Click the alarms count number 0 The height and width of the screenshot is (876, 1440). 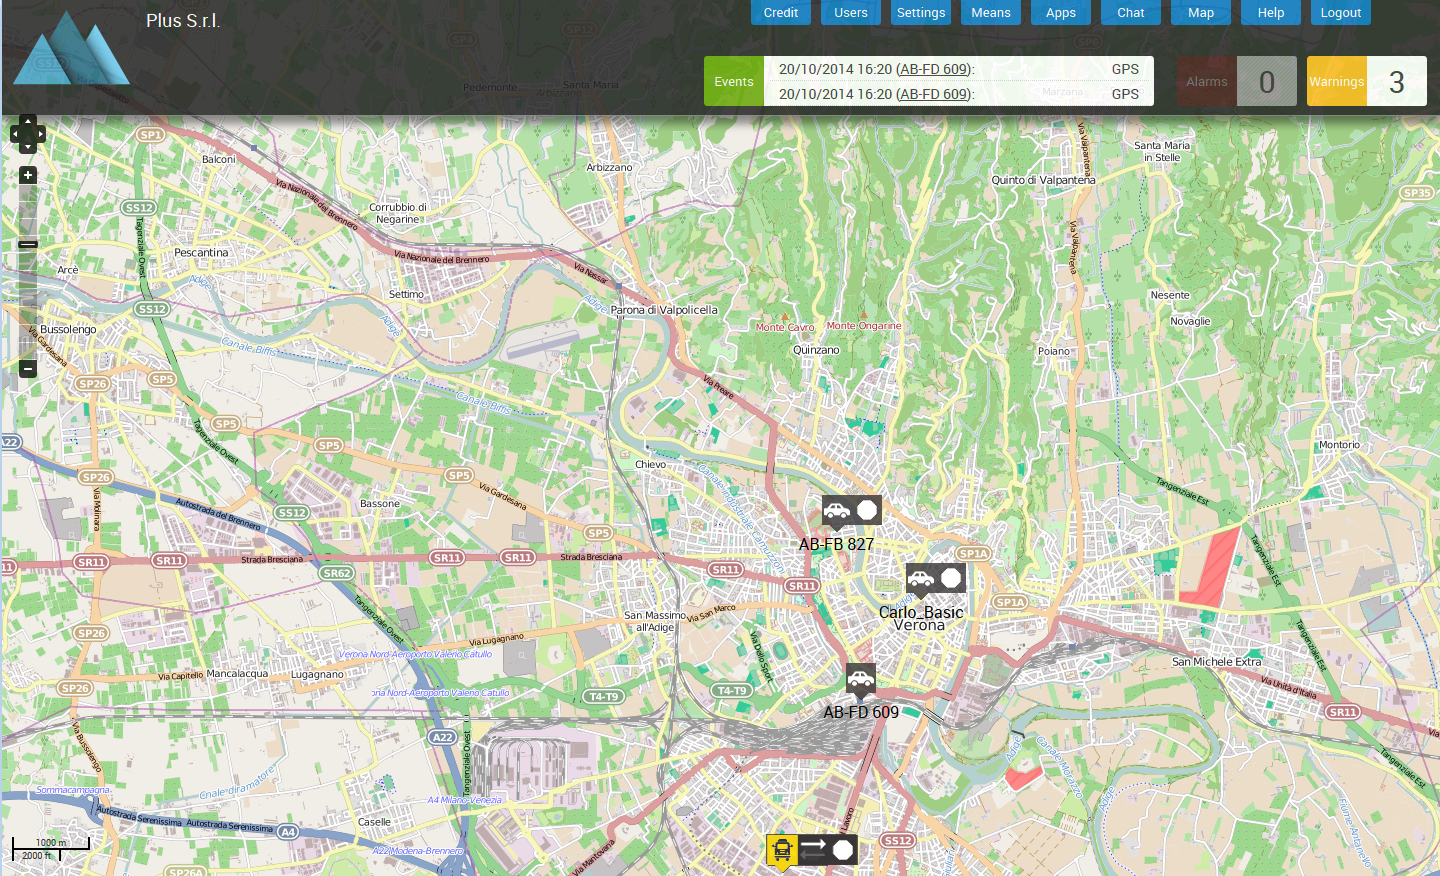[1267, 82]
